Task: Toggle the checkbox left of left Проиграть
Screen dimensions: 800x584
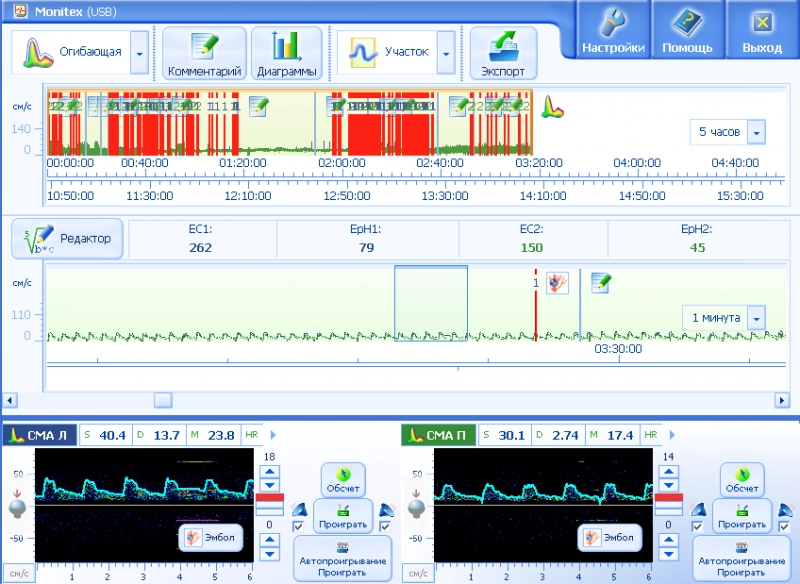Action: [299, 527]
